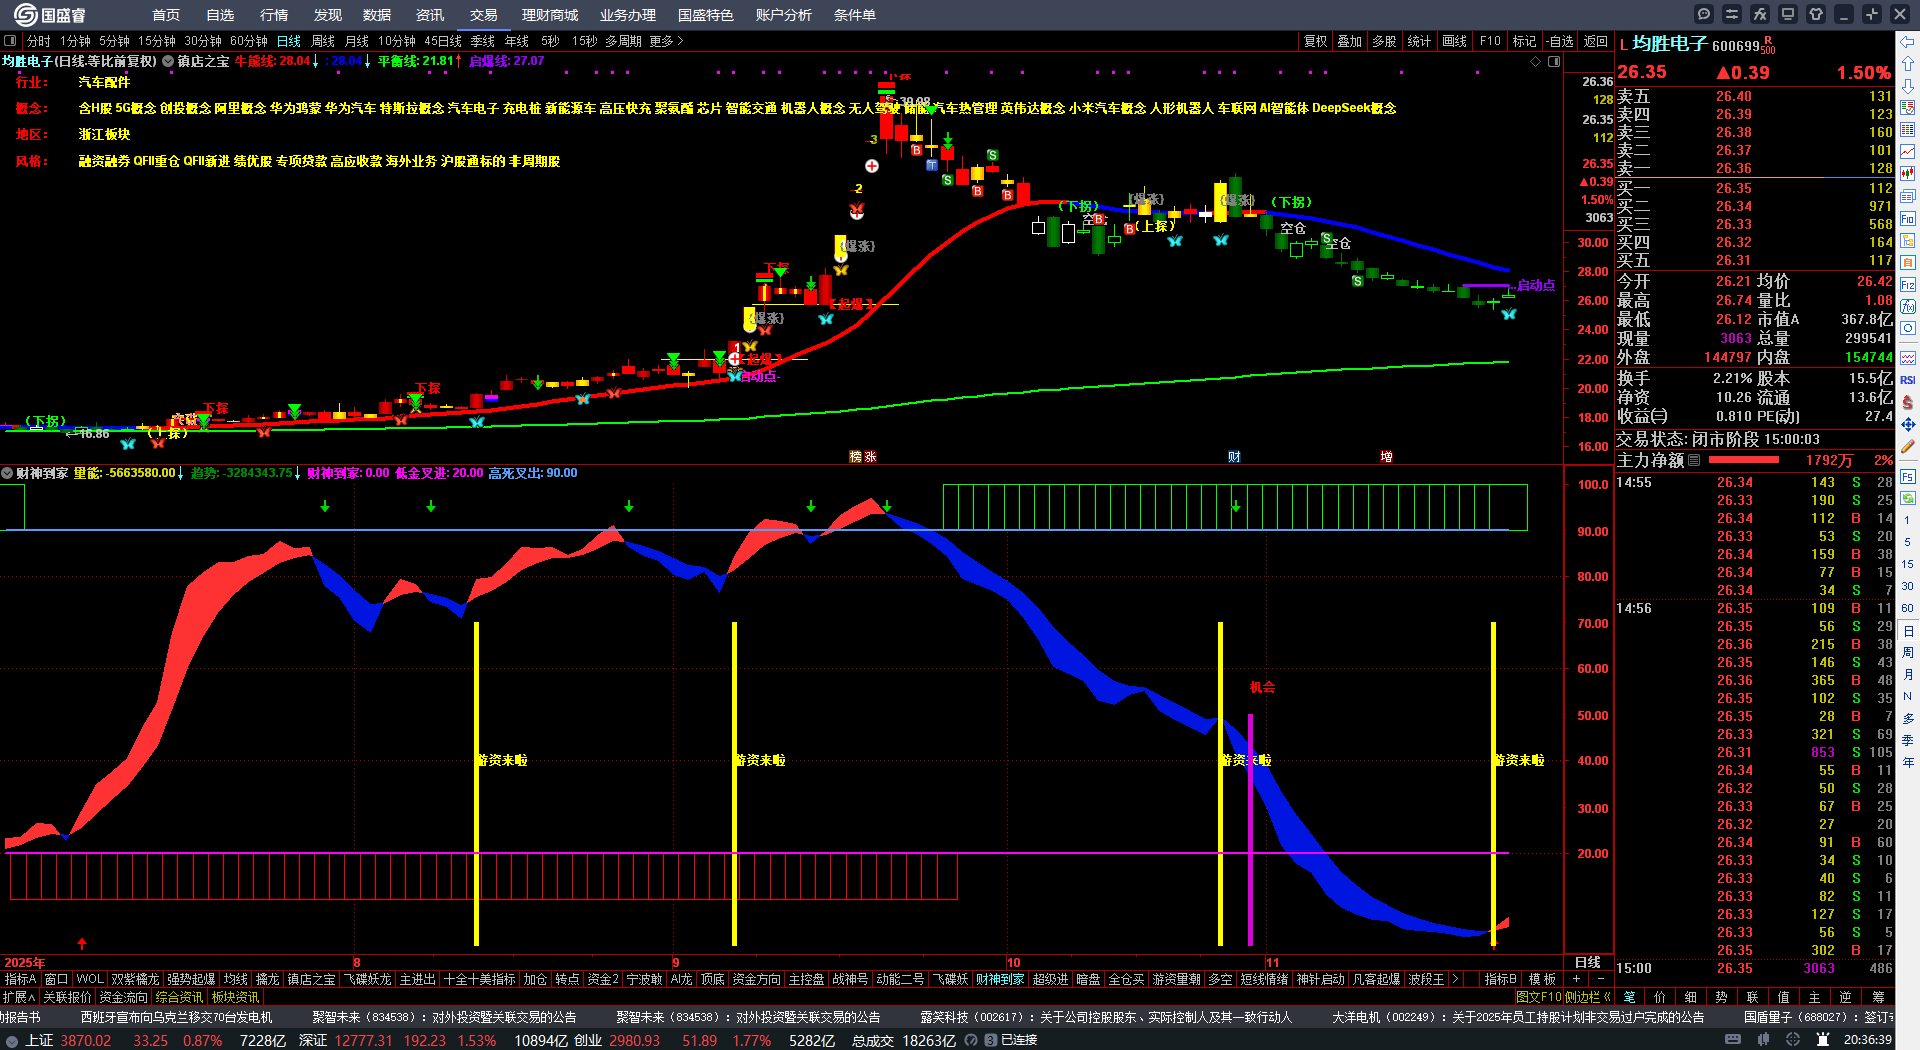Click the F10 button in chart toolbar

click(1490, 41)
